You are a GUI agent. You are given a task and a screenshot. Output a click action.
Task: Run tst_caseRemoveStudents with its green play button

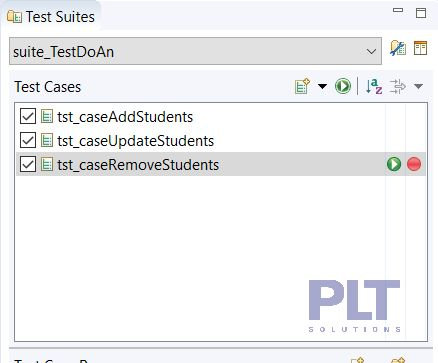point(394,164)
